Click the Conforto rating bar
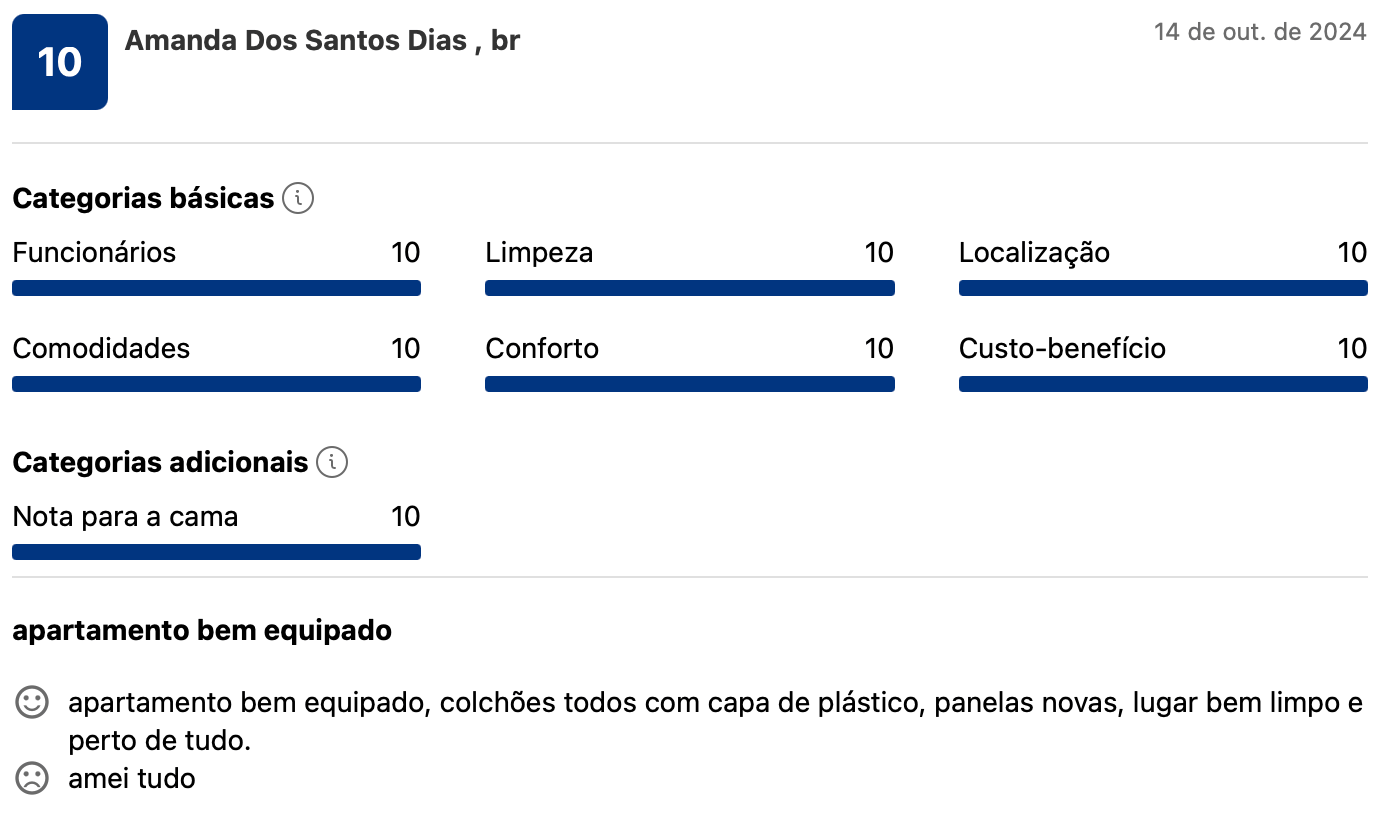Image resolution: width=1396 pixels, height=818 pixels. pyautogui.click(x=689, y=384)
